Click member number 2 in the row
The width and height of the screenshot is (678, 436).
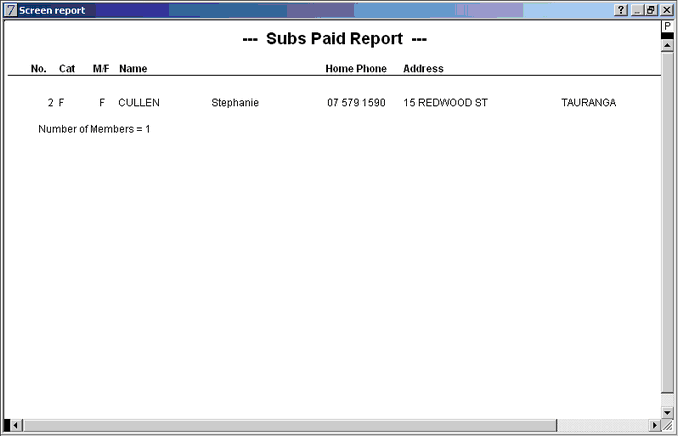pyautogui.click(x=51, y=103)
